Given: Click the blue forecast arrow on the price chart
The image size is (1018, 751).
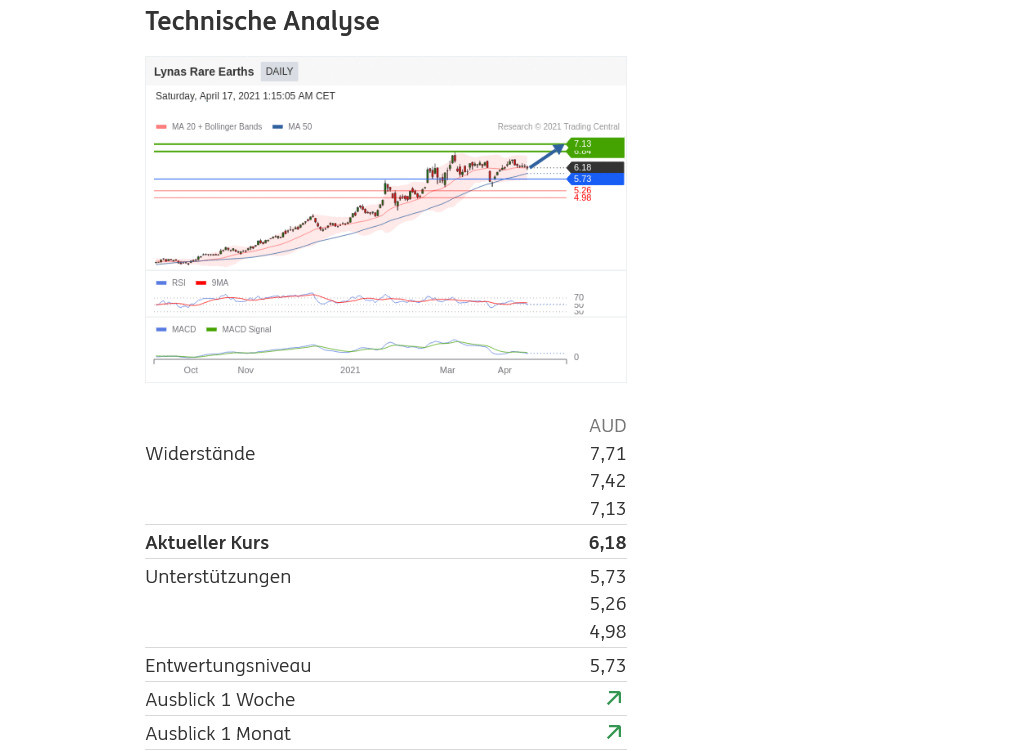Looking at the screenshot, I should click(x=546, y=156).
